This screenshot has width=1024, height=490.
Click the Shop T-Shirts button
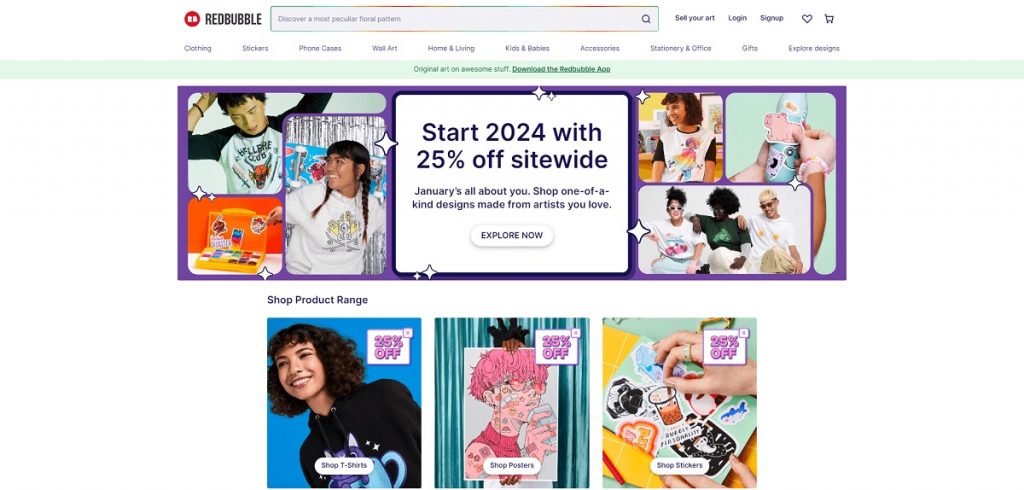pyautogui.click(x=344, y=465)
